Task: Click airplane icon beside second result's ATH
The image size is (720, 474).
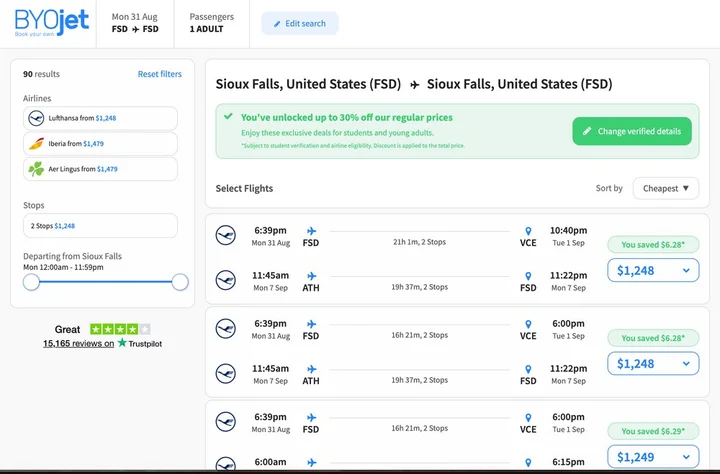Action: click(311, 369)
